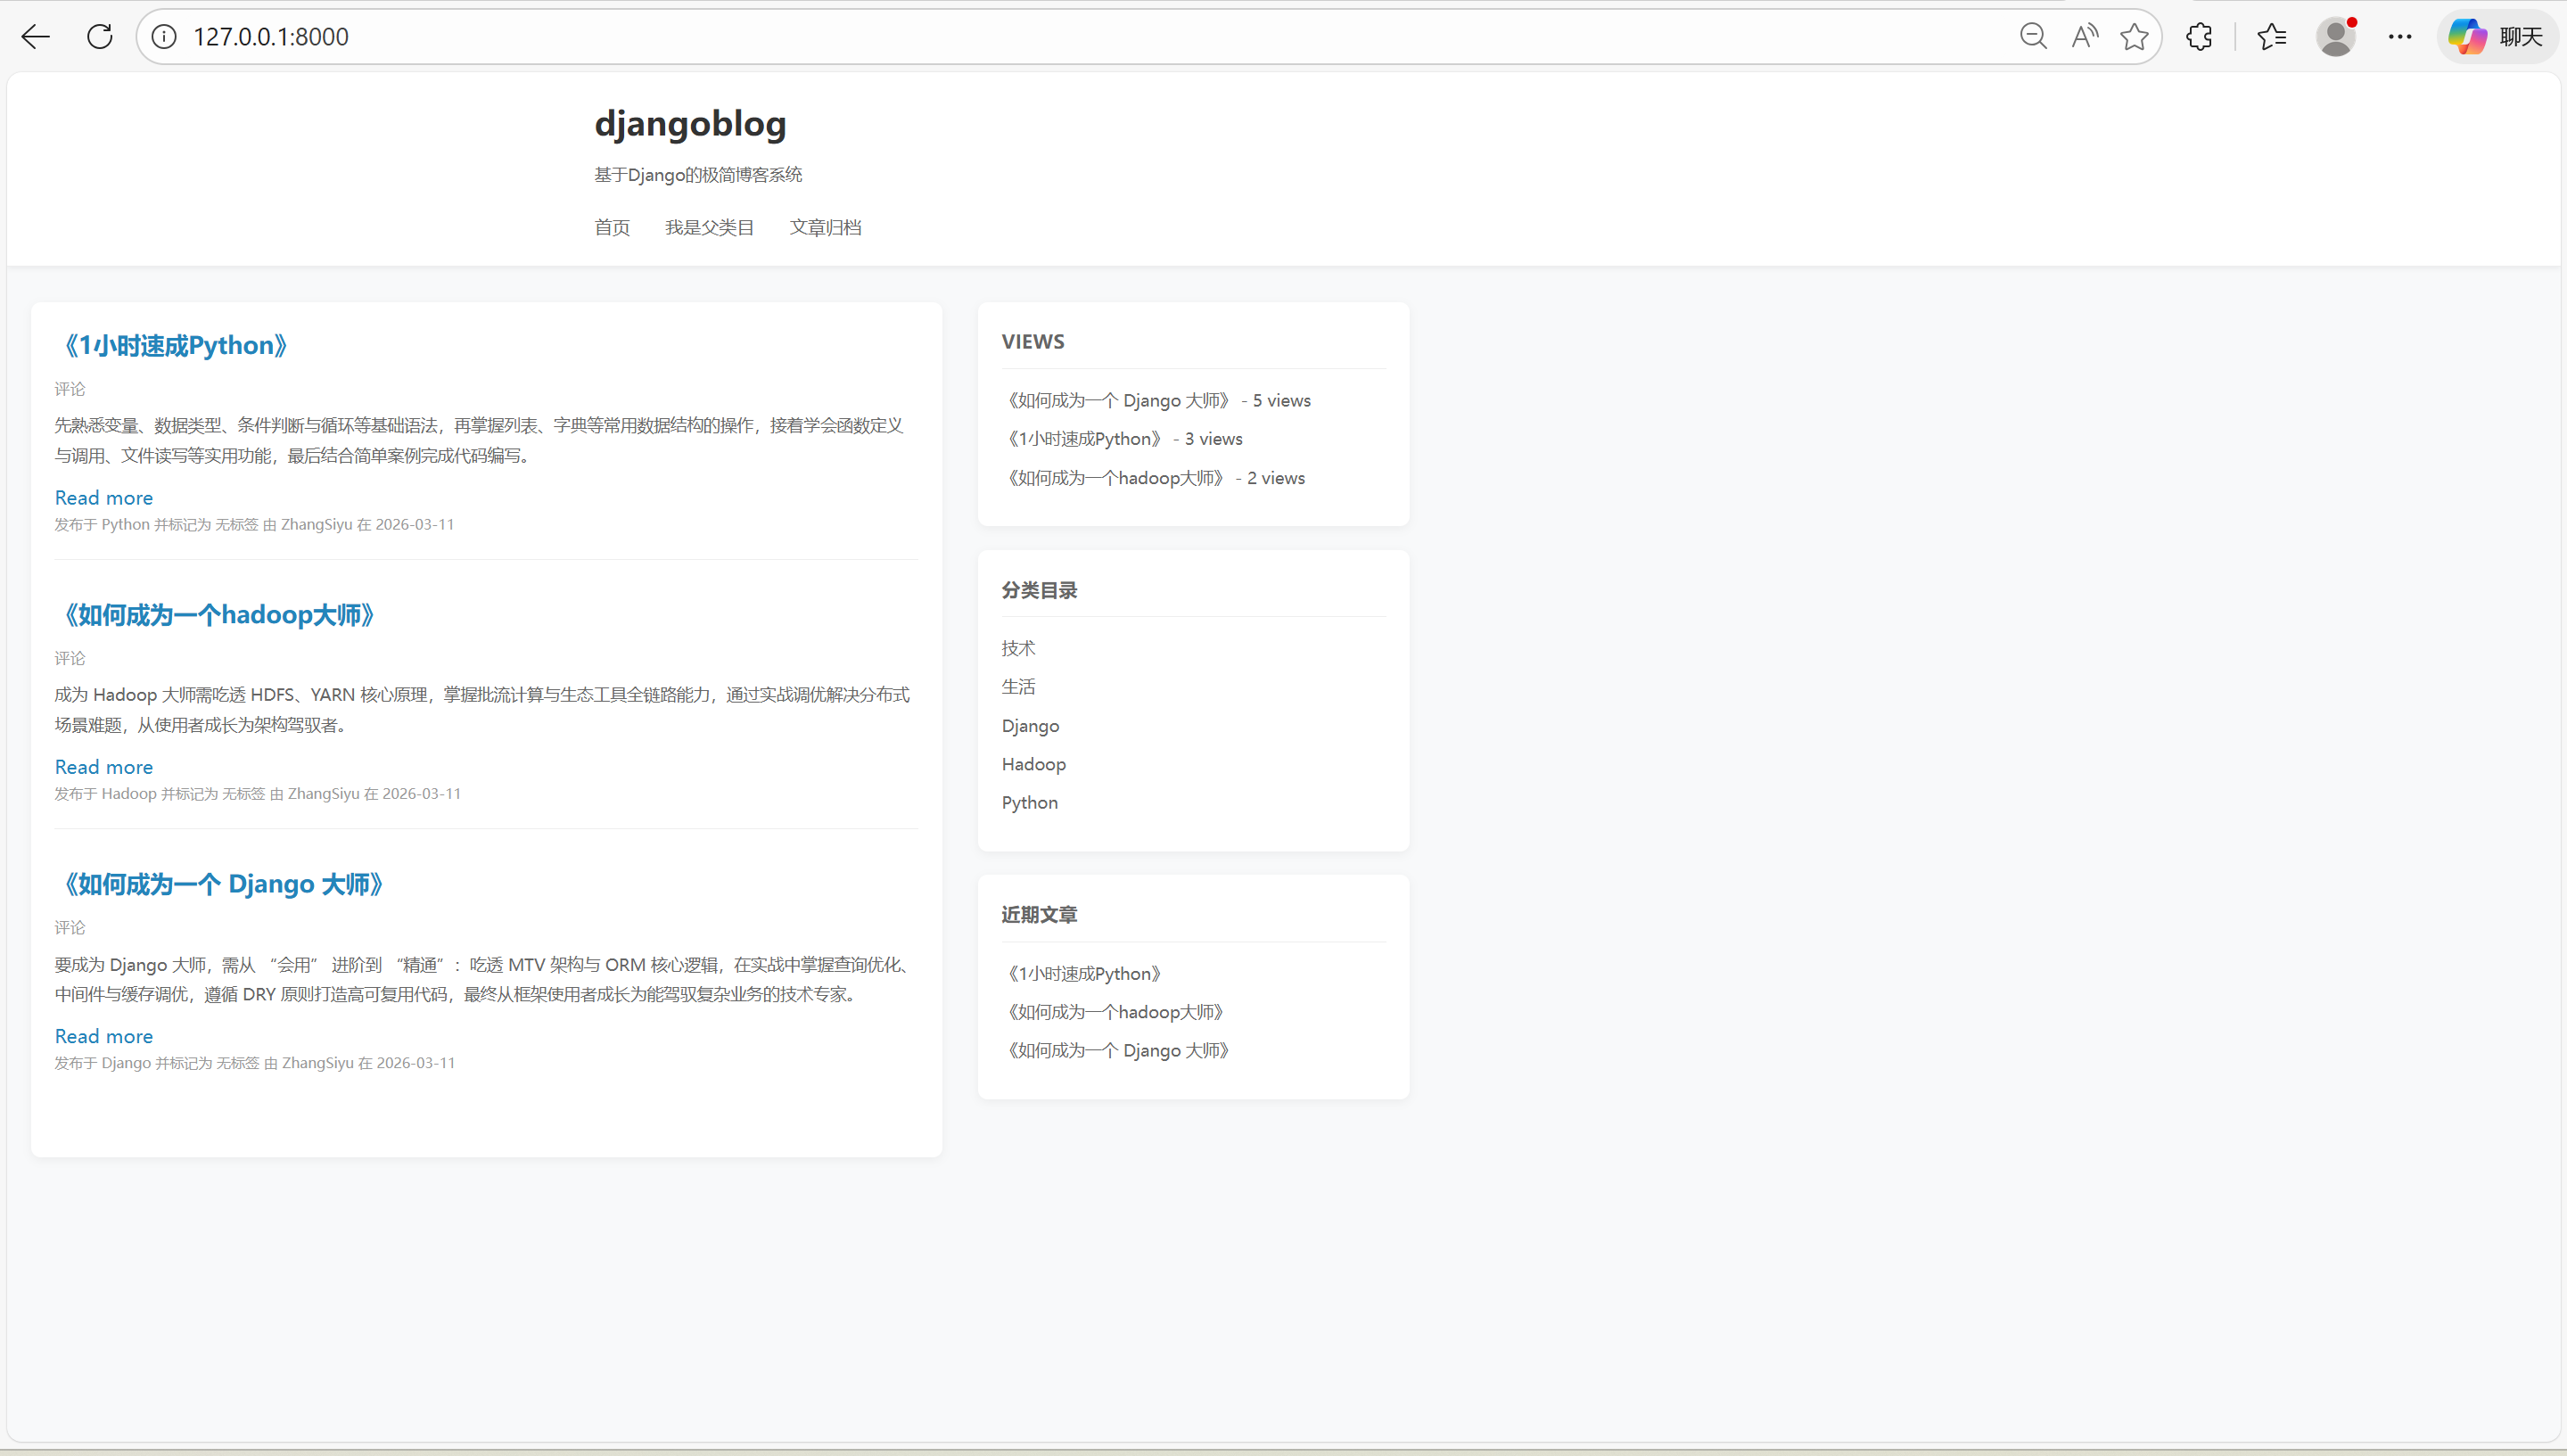Open Django 大师 article in VIEWS list

(1118, 400)
